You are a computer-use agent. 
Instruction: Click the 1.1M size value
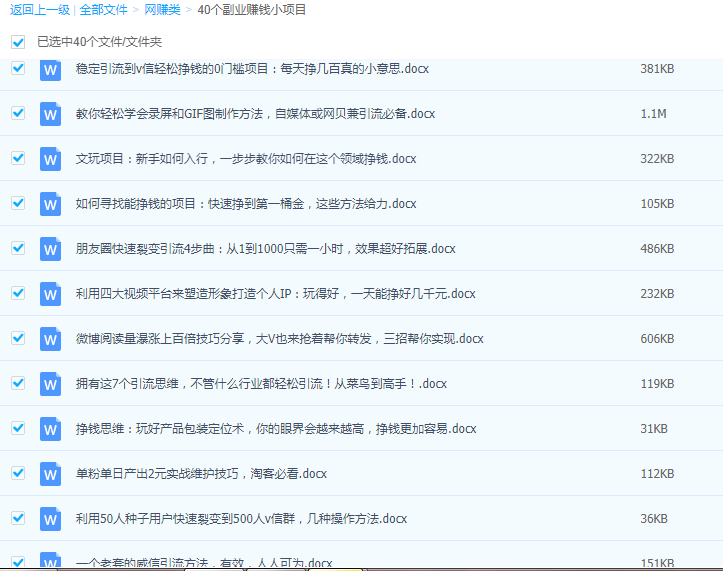653,114
